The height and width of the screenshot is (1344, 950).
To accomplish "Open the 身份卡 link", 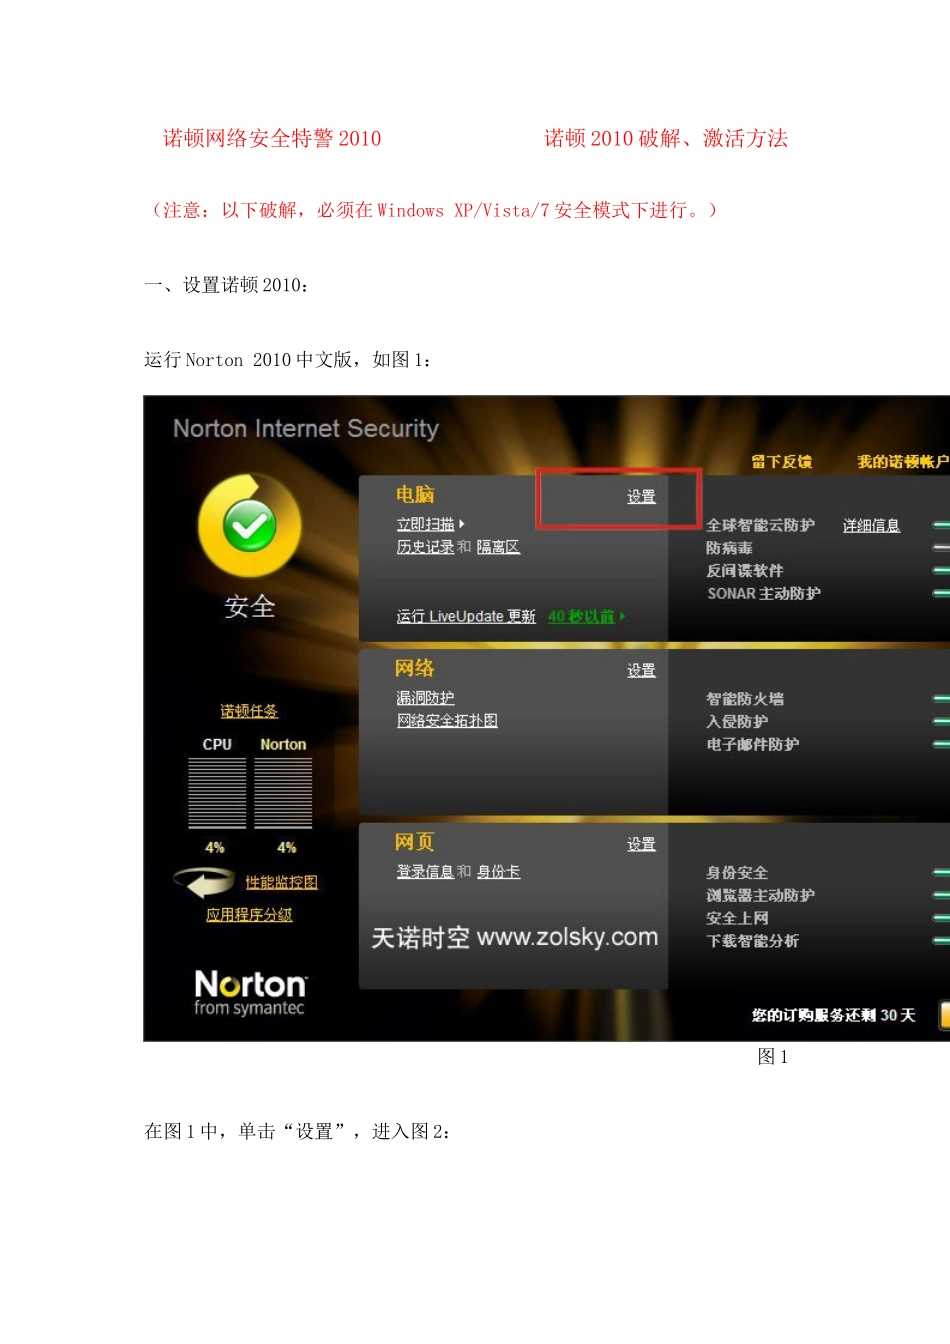I will tap(498, 872).
